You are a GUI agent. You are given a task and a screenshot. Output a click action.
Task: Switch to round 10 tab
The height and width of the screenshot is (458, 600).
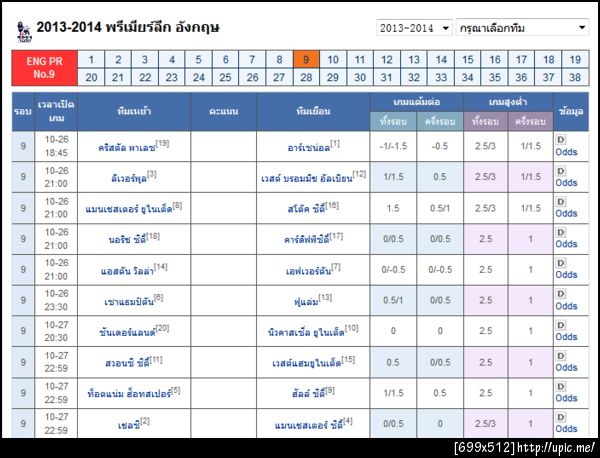point(333,60)
